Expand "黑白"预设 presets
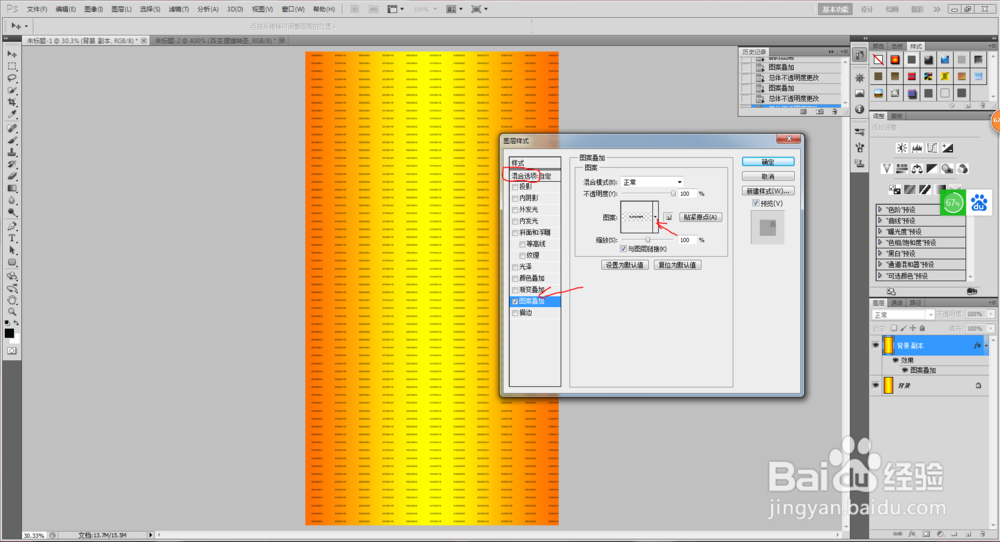 880,254
